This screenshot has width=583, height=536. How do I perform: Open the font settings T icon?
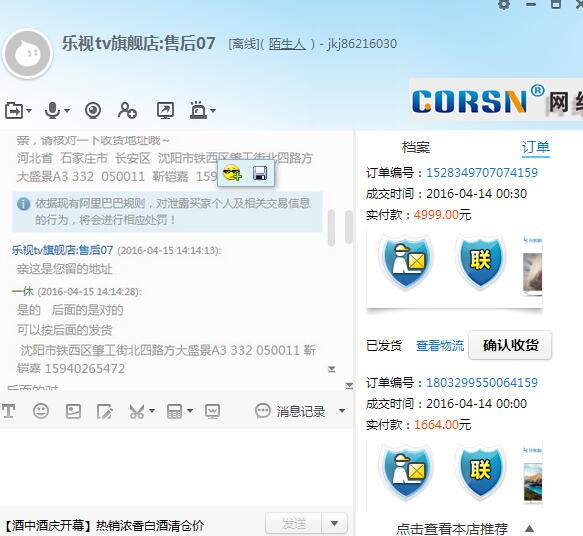[8, 411]
